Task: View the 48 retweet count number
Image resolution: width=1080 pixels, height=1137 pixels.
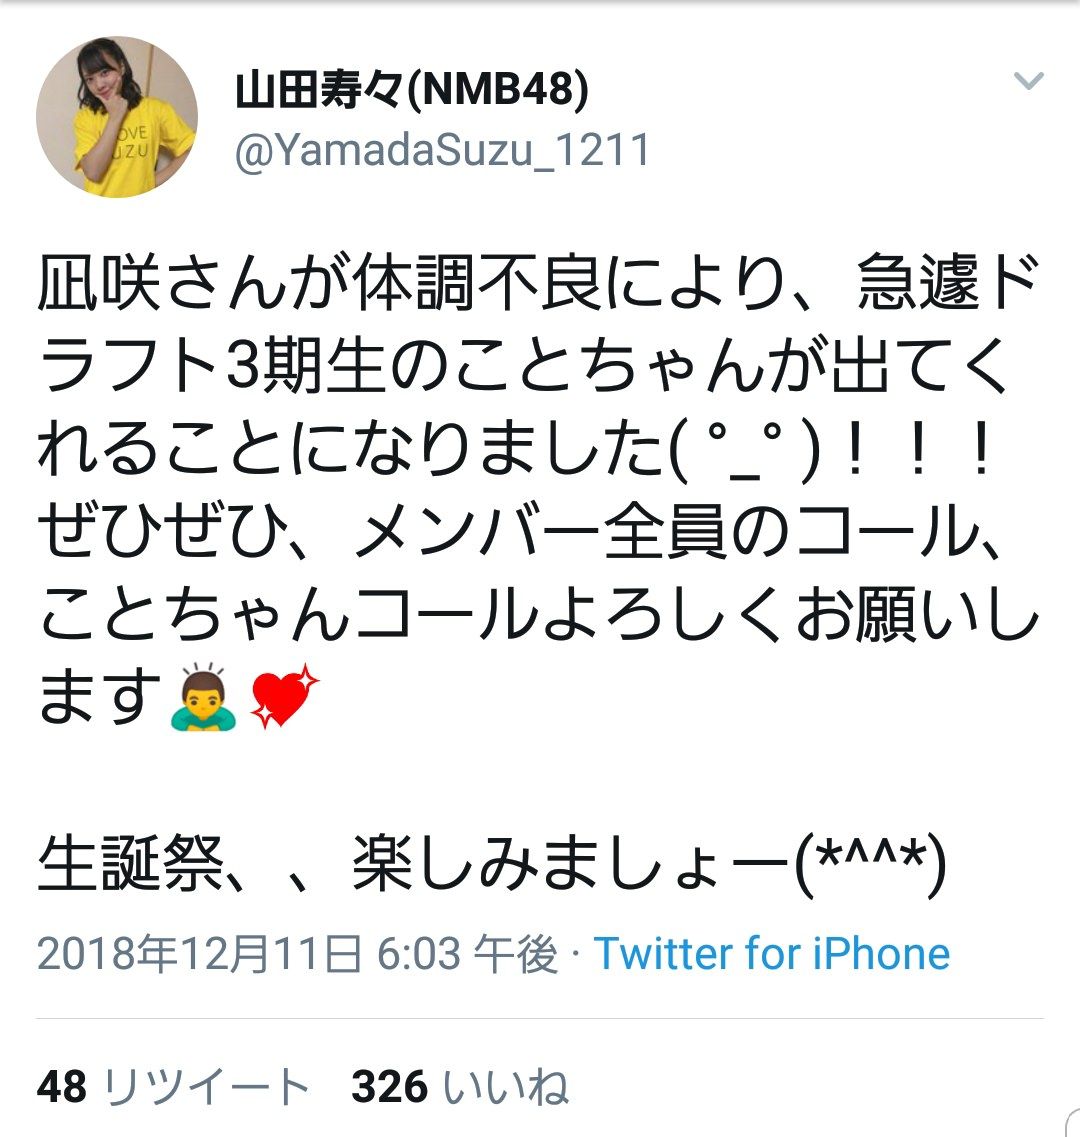Action: tap(62, 1086)
